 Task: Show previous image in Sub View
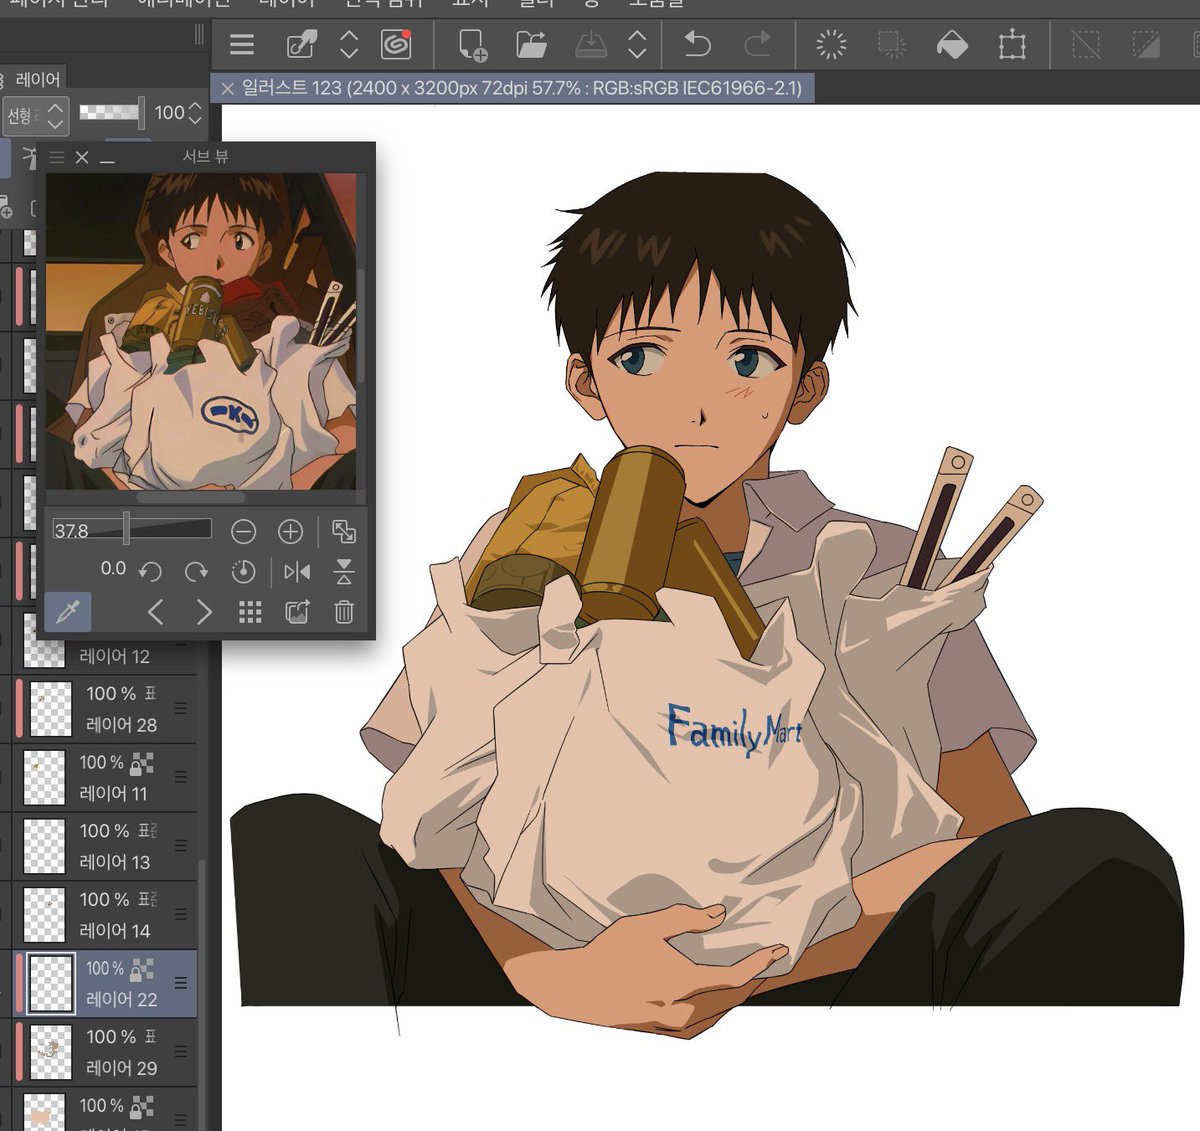[155, 611]
